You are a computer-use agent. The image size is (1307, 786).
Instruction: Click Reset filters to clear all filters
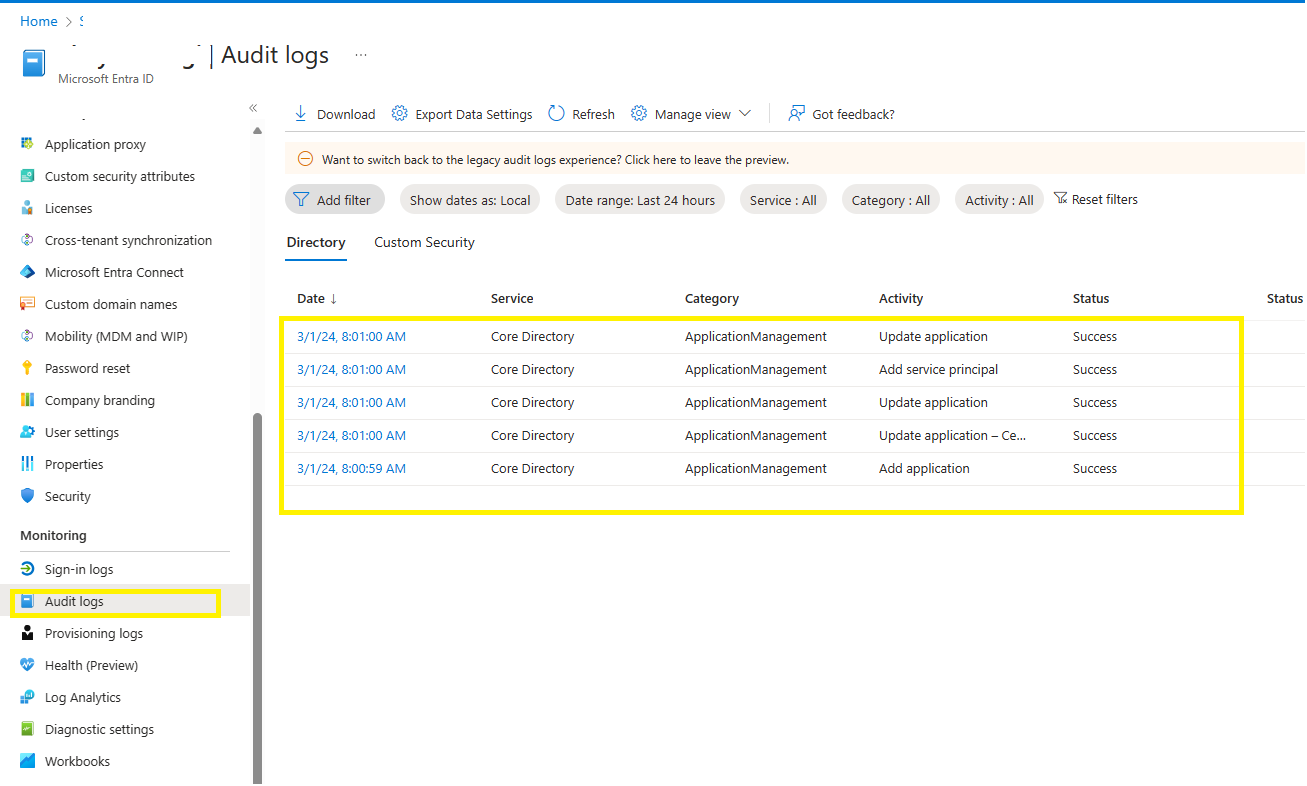point(1096,199)
